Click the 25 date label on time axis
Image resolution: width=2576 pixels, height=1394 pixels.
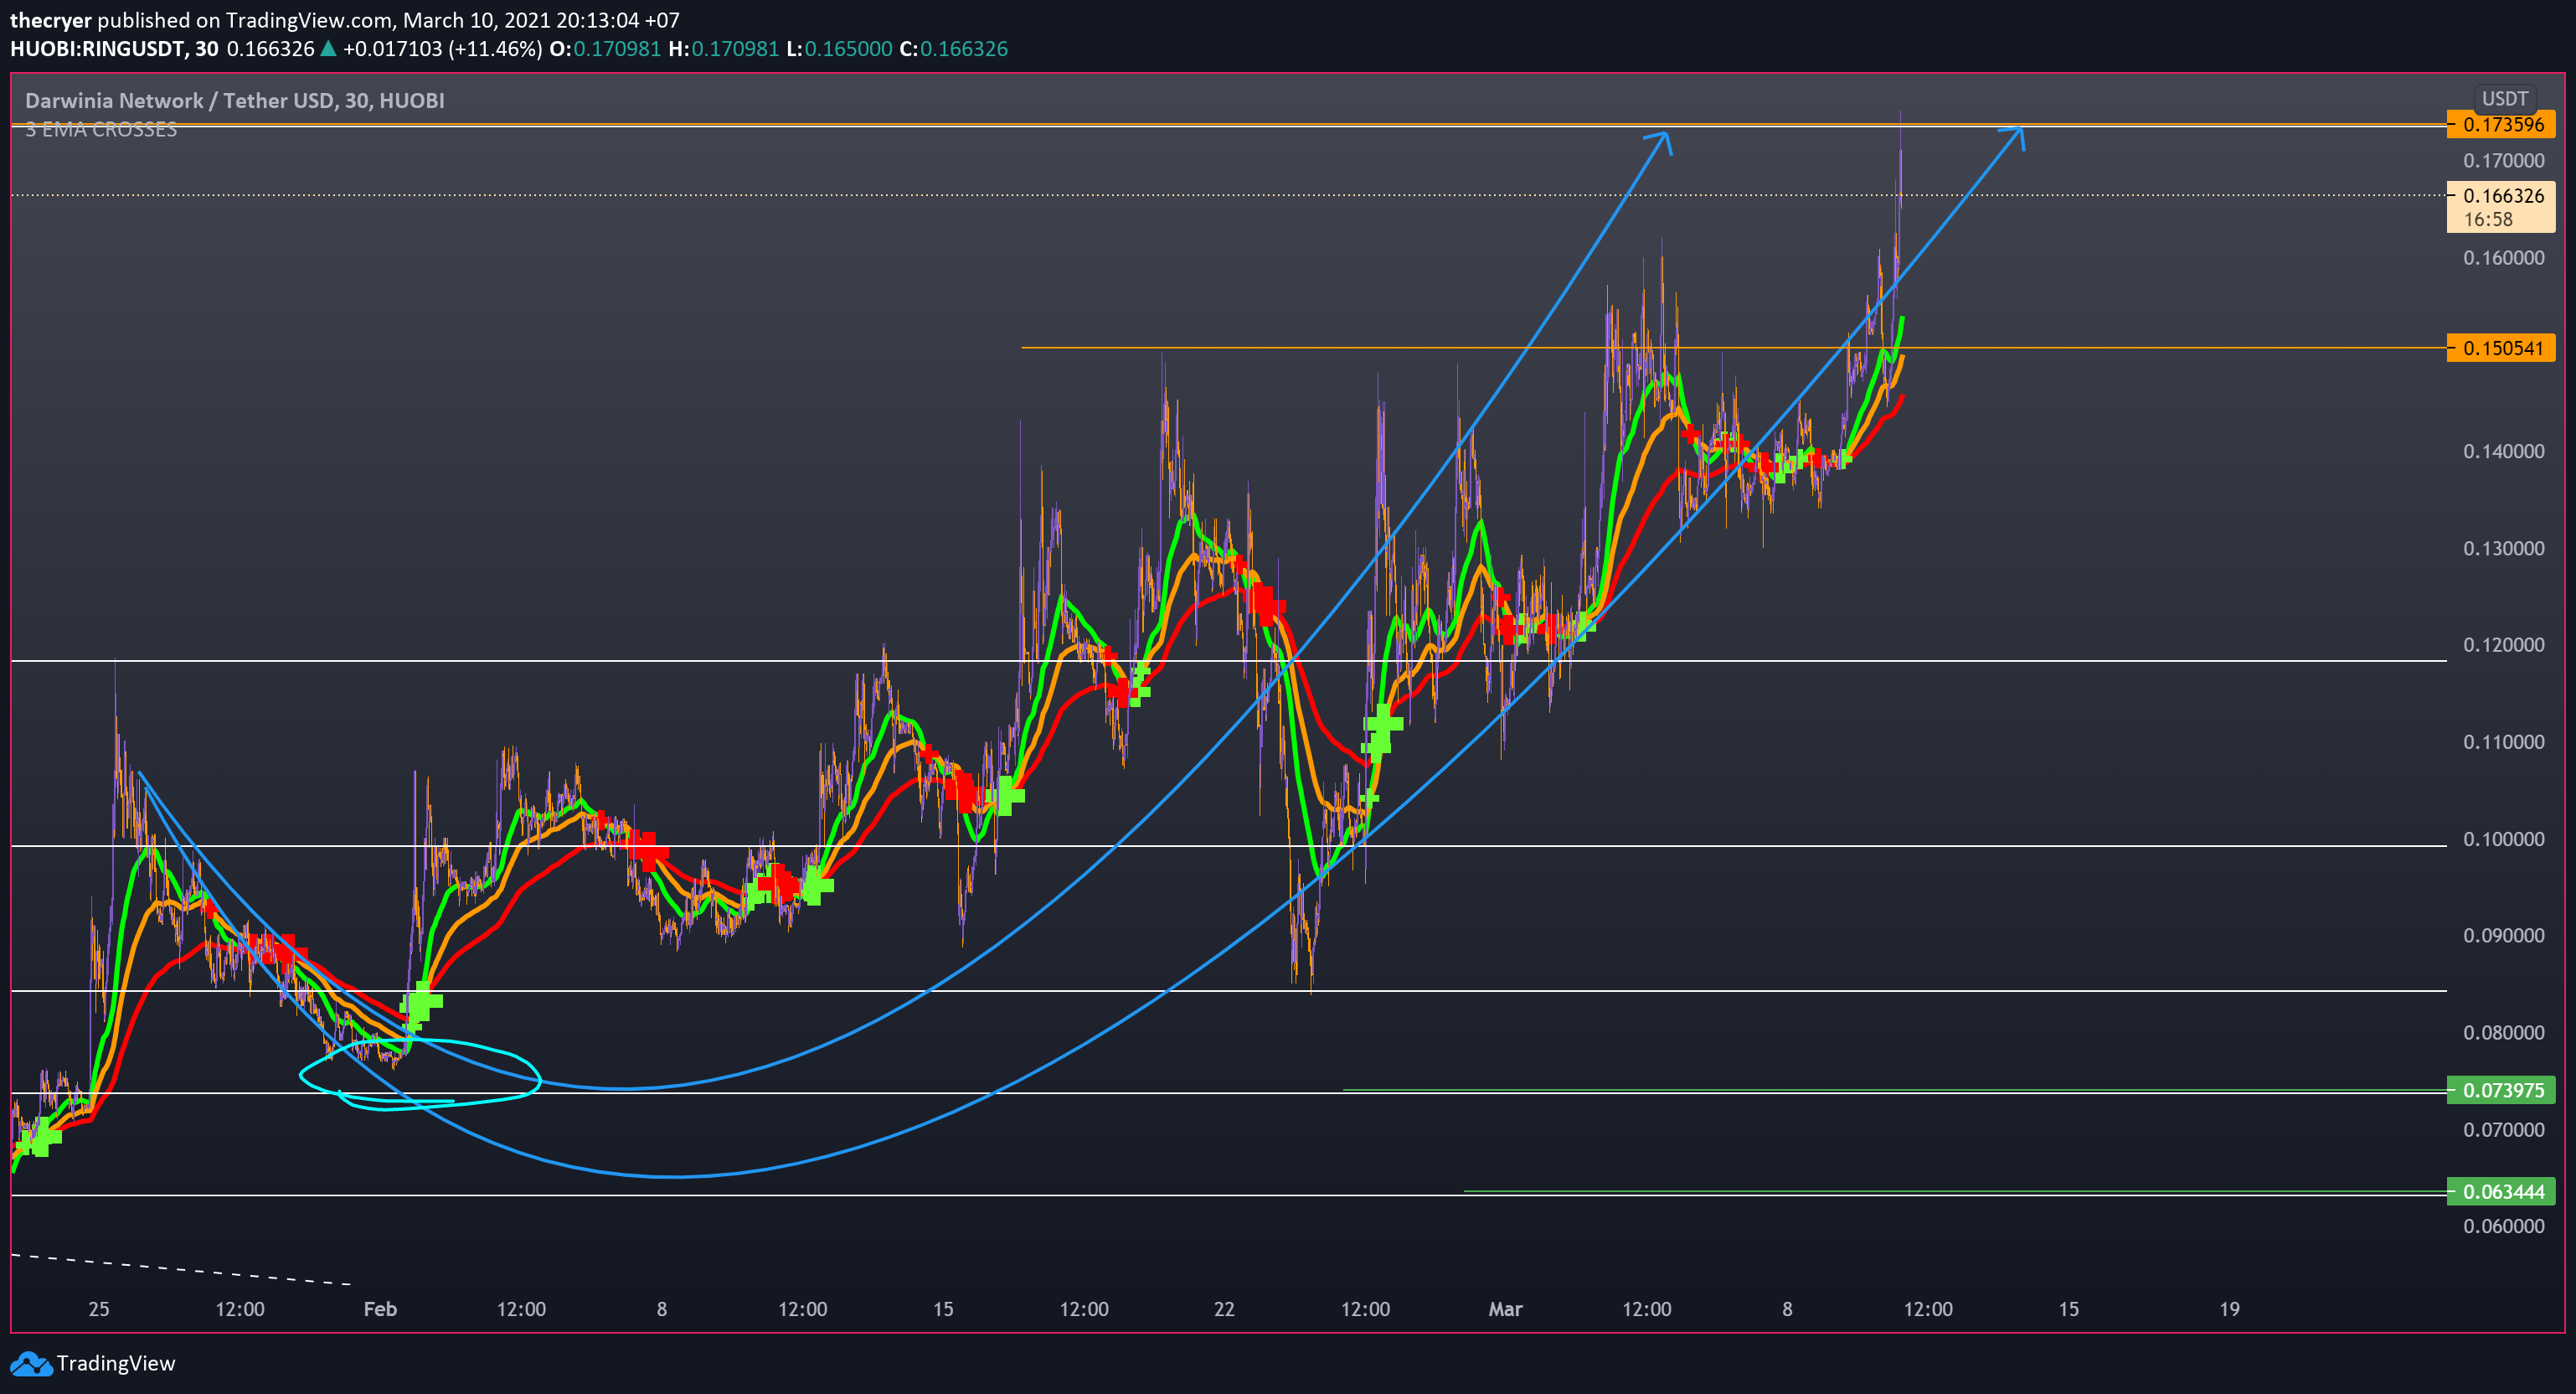pyautogui.click(x=99, y=1309)
